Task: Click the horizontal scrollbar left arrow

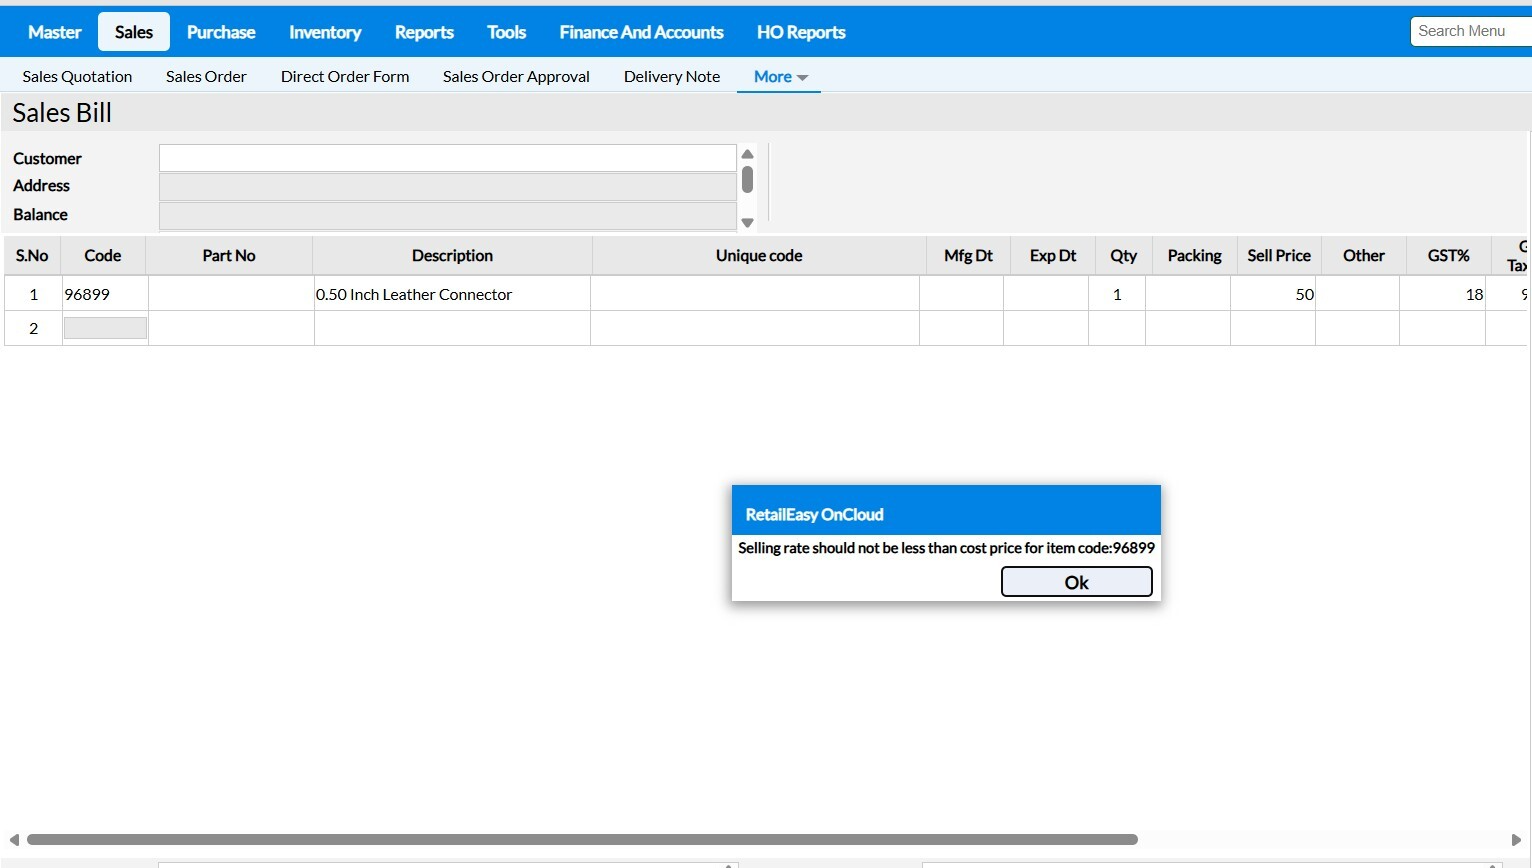Action: (14, 840)
